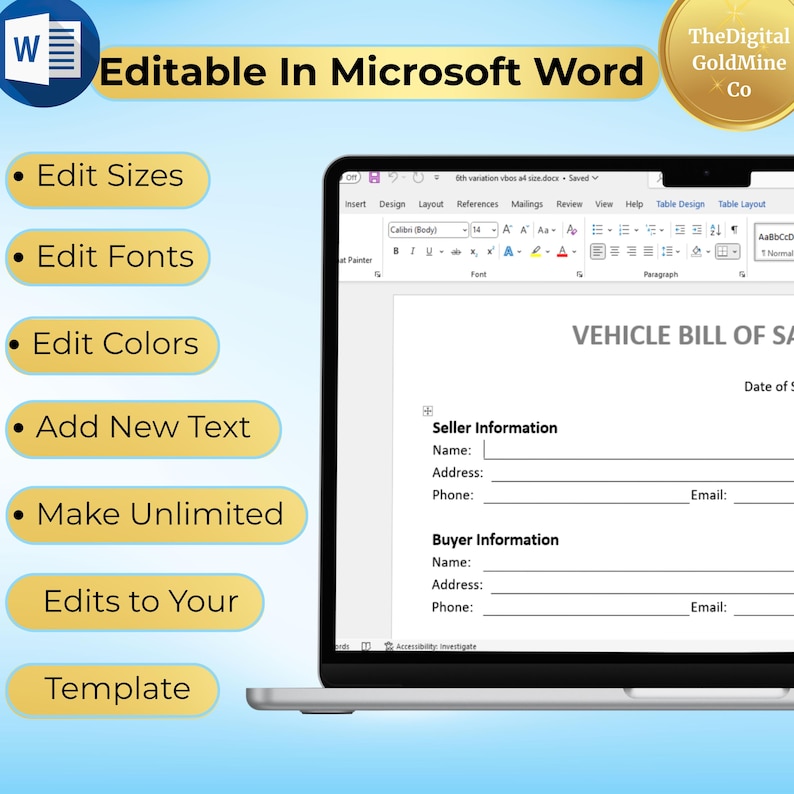Viewport: 794px width, 794px height.
Task: Open the Font dialog launcher
Action: pyautogui.click(x=579, y=274)
